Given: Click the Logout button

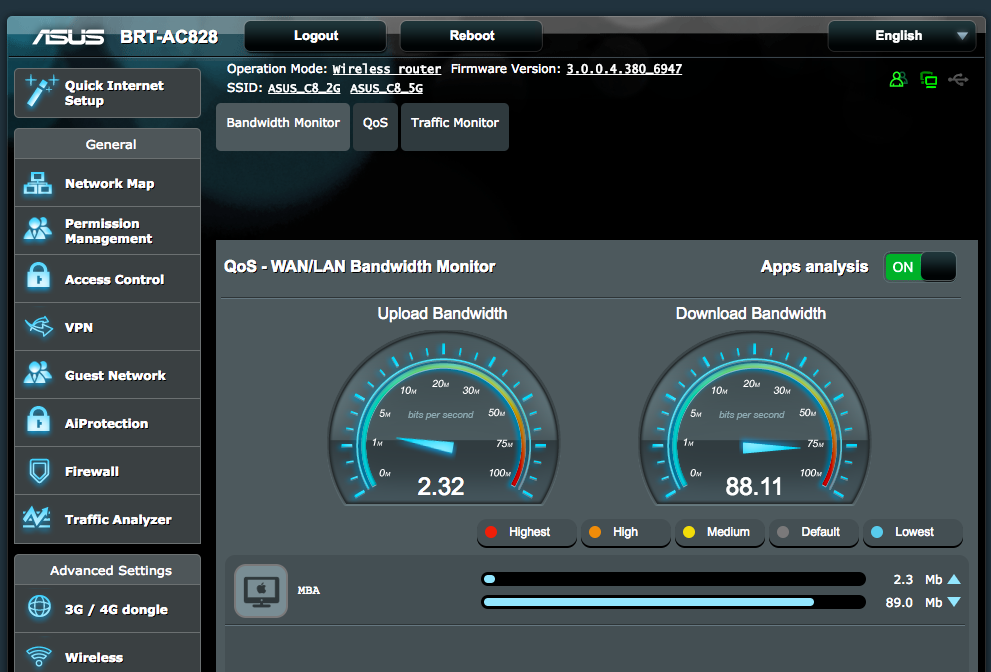Looking at the screenshot, I should click(x=316, y=36).
